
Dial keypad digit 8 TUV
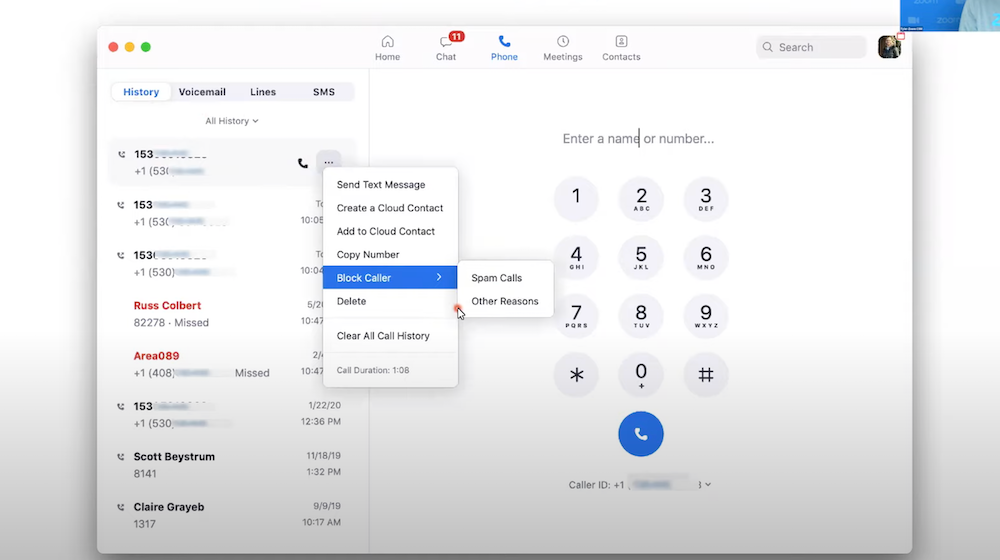[x=641, y=316]
